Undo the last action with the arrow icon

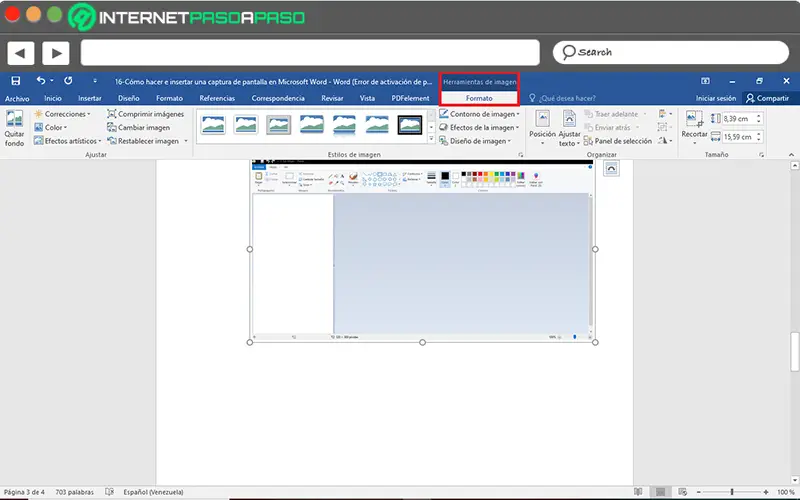coord(41,81)
